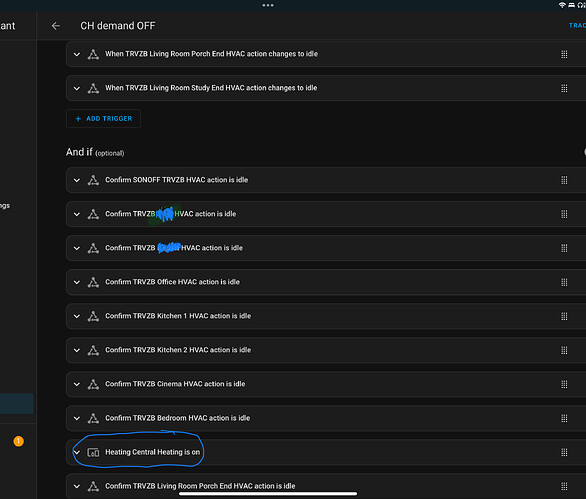Click the state icon of SONOFF TRVZB condition
This screenshot has width=586, height=499.
coord(93,180)
